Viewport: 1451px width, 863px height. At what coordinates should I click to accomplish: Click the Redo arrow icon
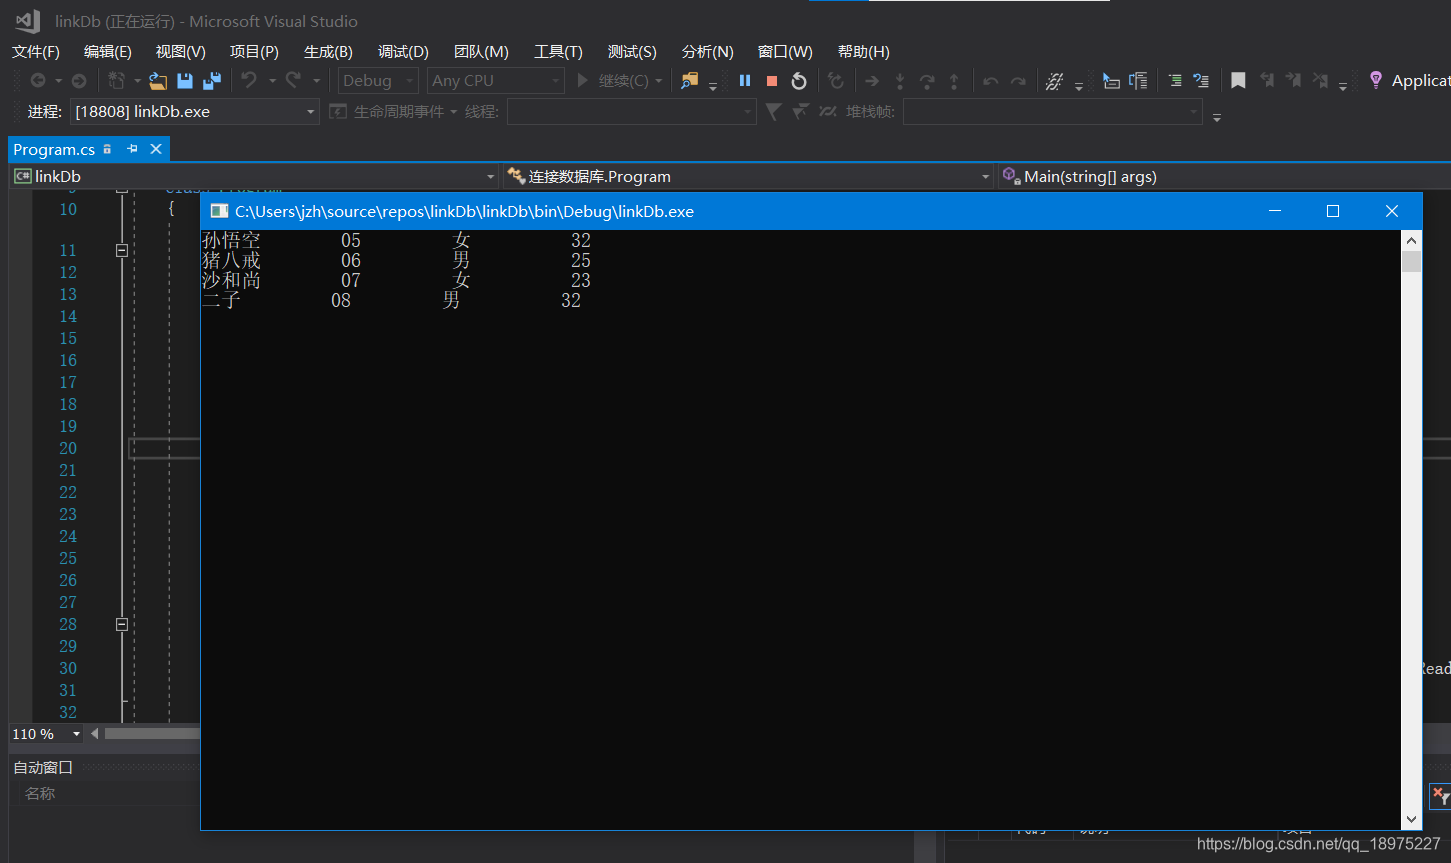pyautogui.click(x=293, y=80)
